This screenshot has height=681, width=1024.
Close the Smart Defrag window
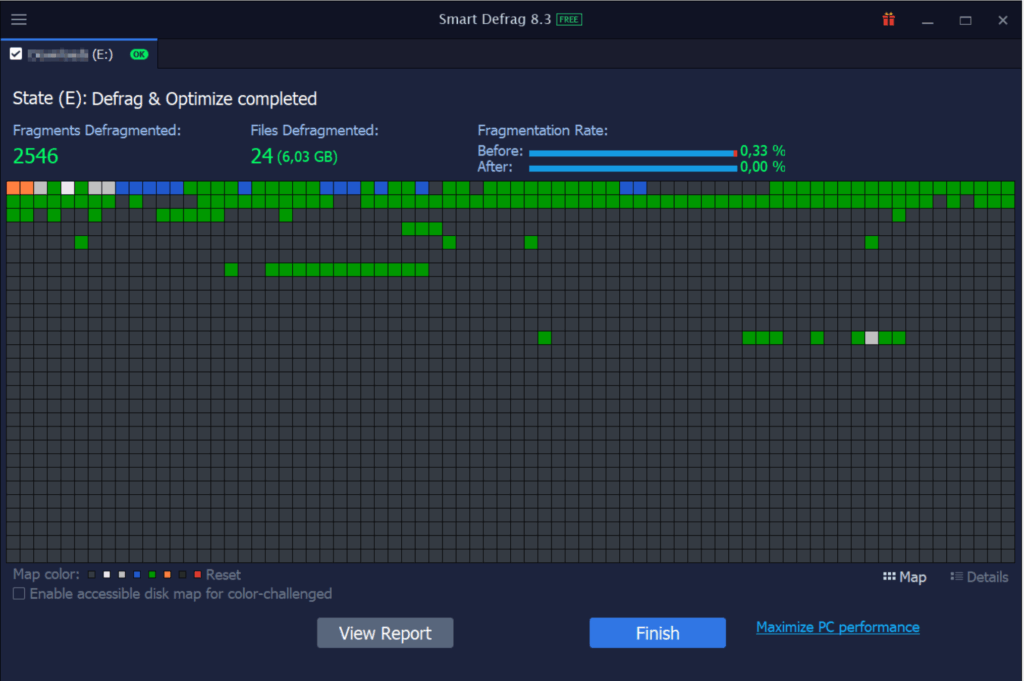[1003, 20]
